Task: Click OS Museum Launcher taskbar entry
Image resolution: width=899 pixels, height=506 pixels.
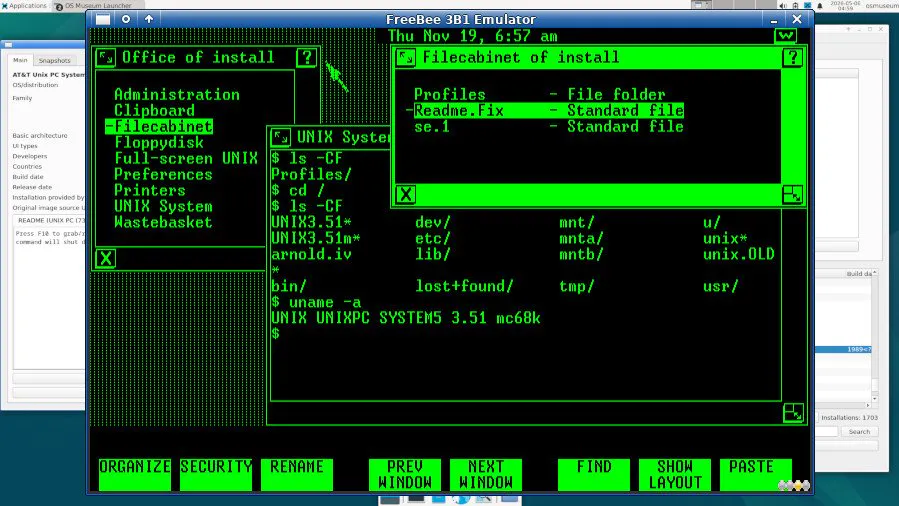Action: (x=93, y=6)
